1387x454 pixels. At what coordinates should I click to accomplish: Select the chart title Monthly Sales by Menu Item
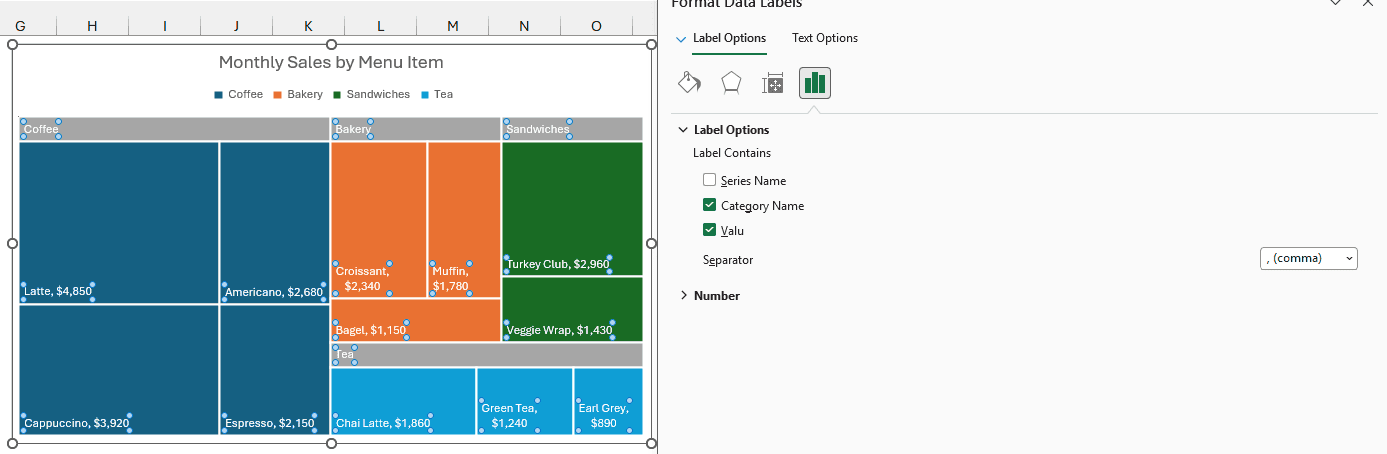(x=331, y=63)
